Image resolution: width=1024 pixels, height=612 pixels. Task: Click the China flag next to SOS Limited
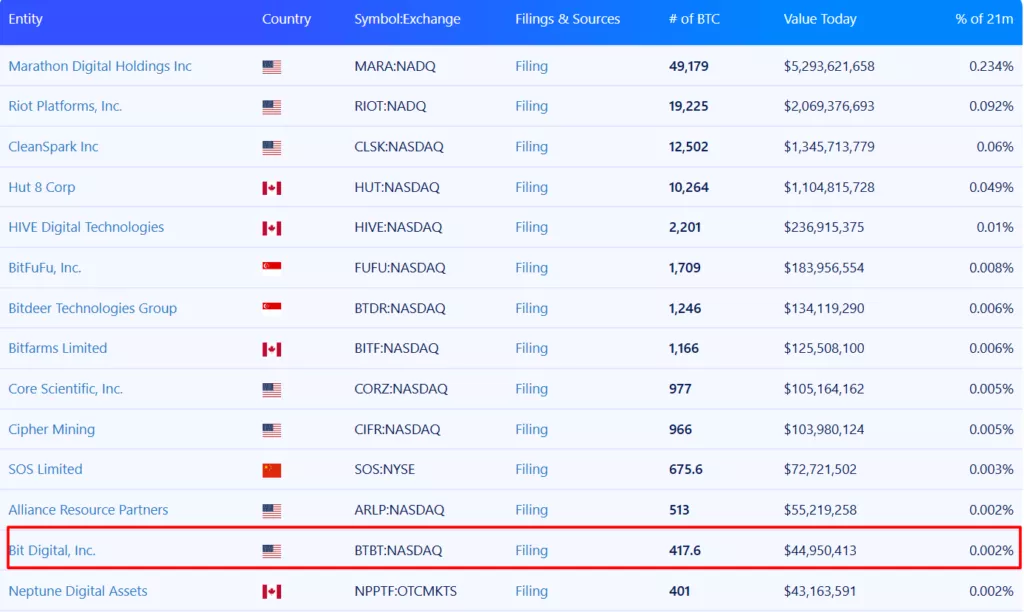coord(271,470)
